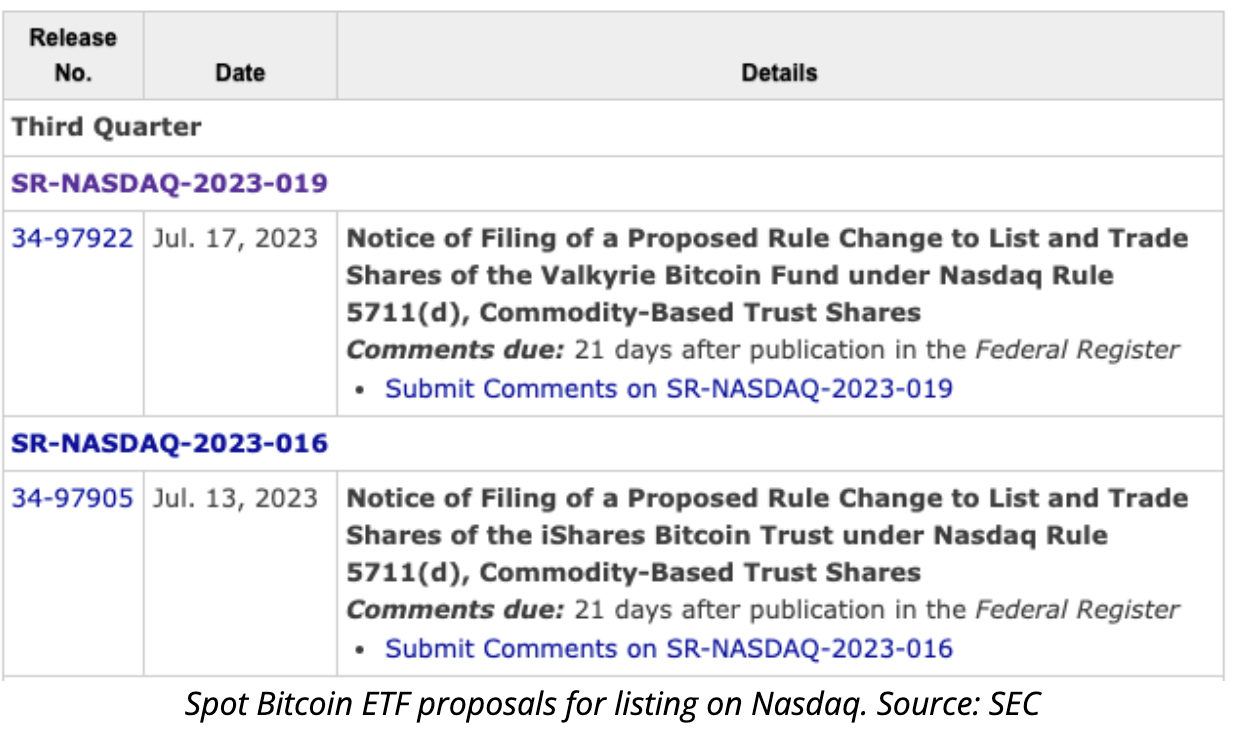Click the Date column header

[240, 73]
